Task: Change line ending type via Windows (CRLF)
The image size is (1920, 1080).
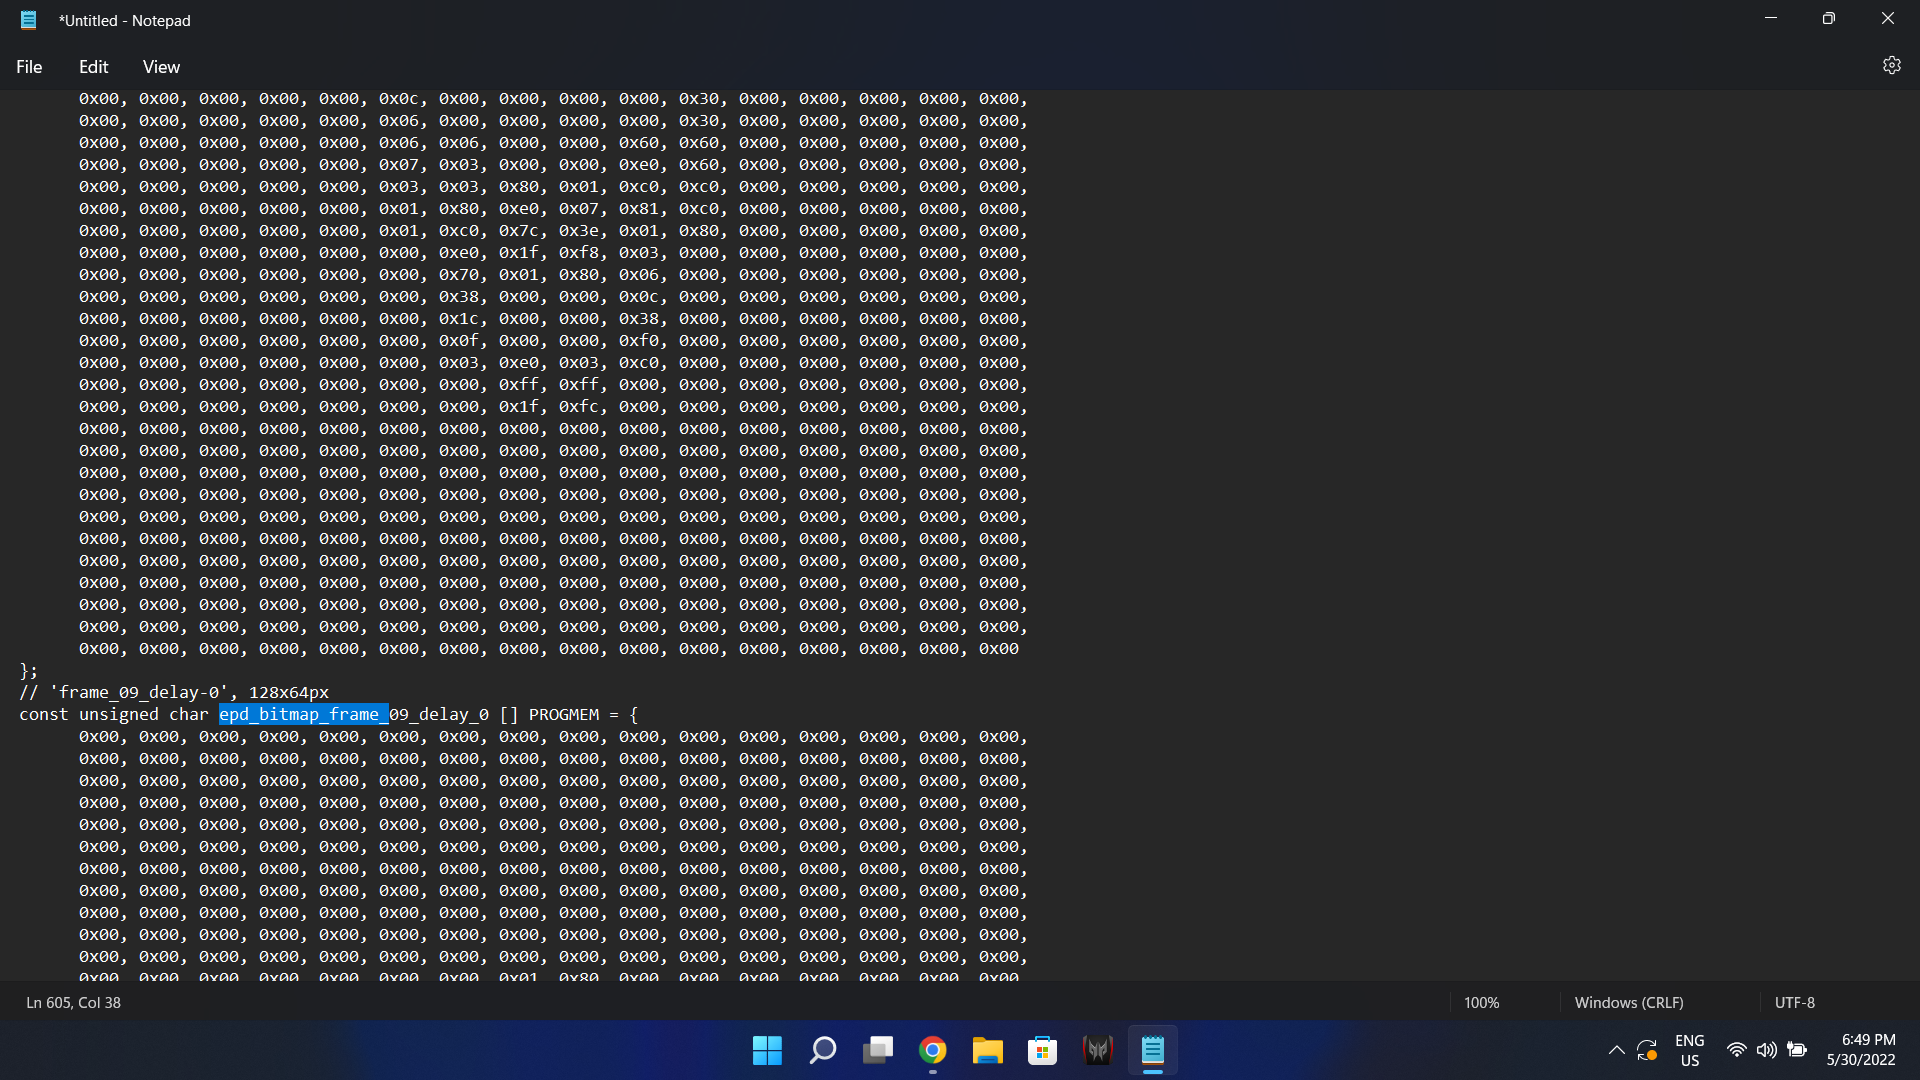Action: 1629,1002
